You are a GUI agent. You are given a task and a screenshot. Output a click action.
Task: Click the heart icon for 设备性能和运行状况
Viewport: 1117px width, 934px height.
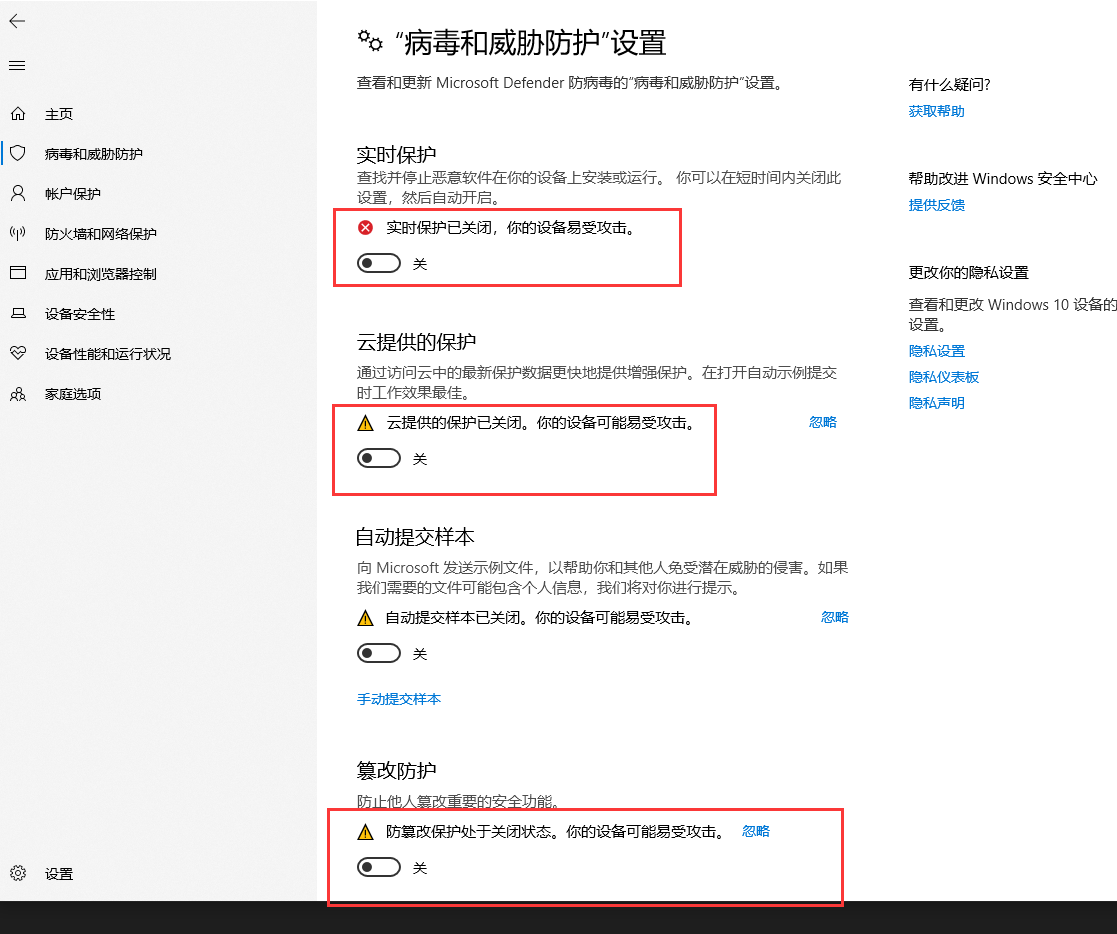[x=18, y=353]
